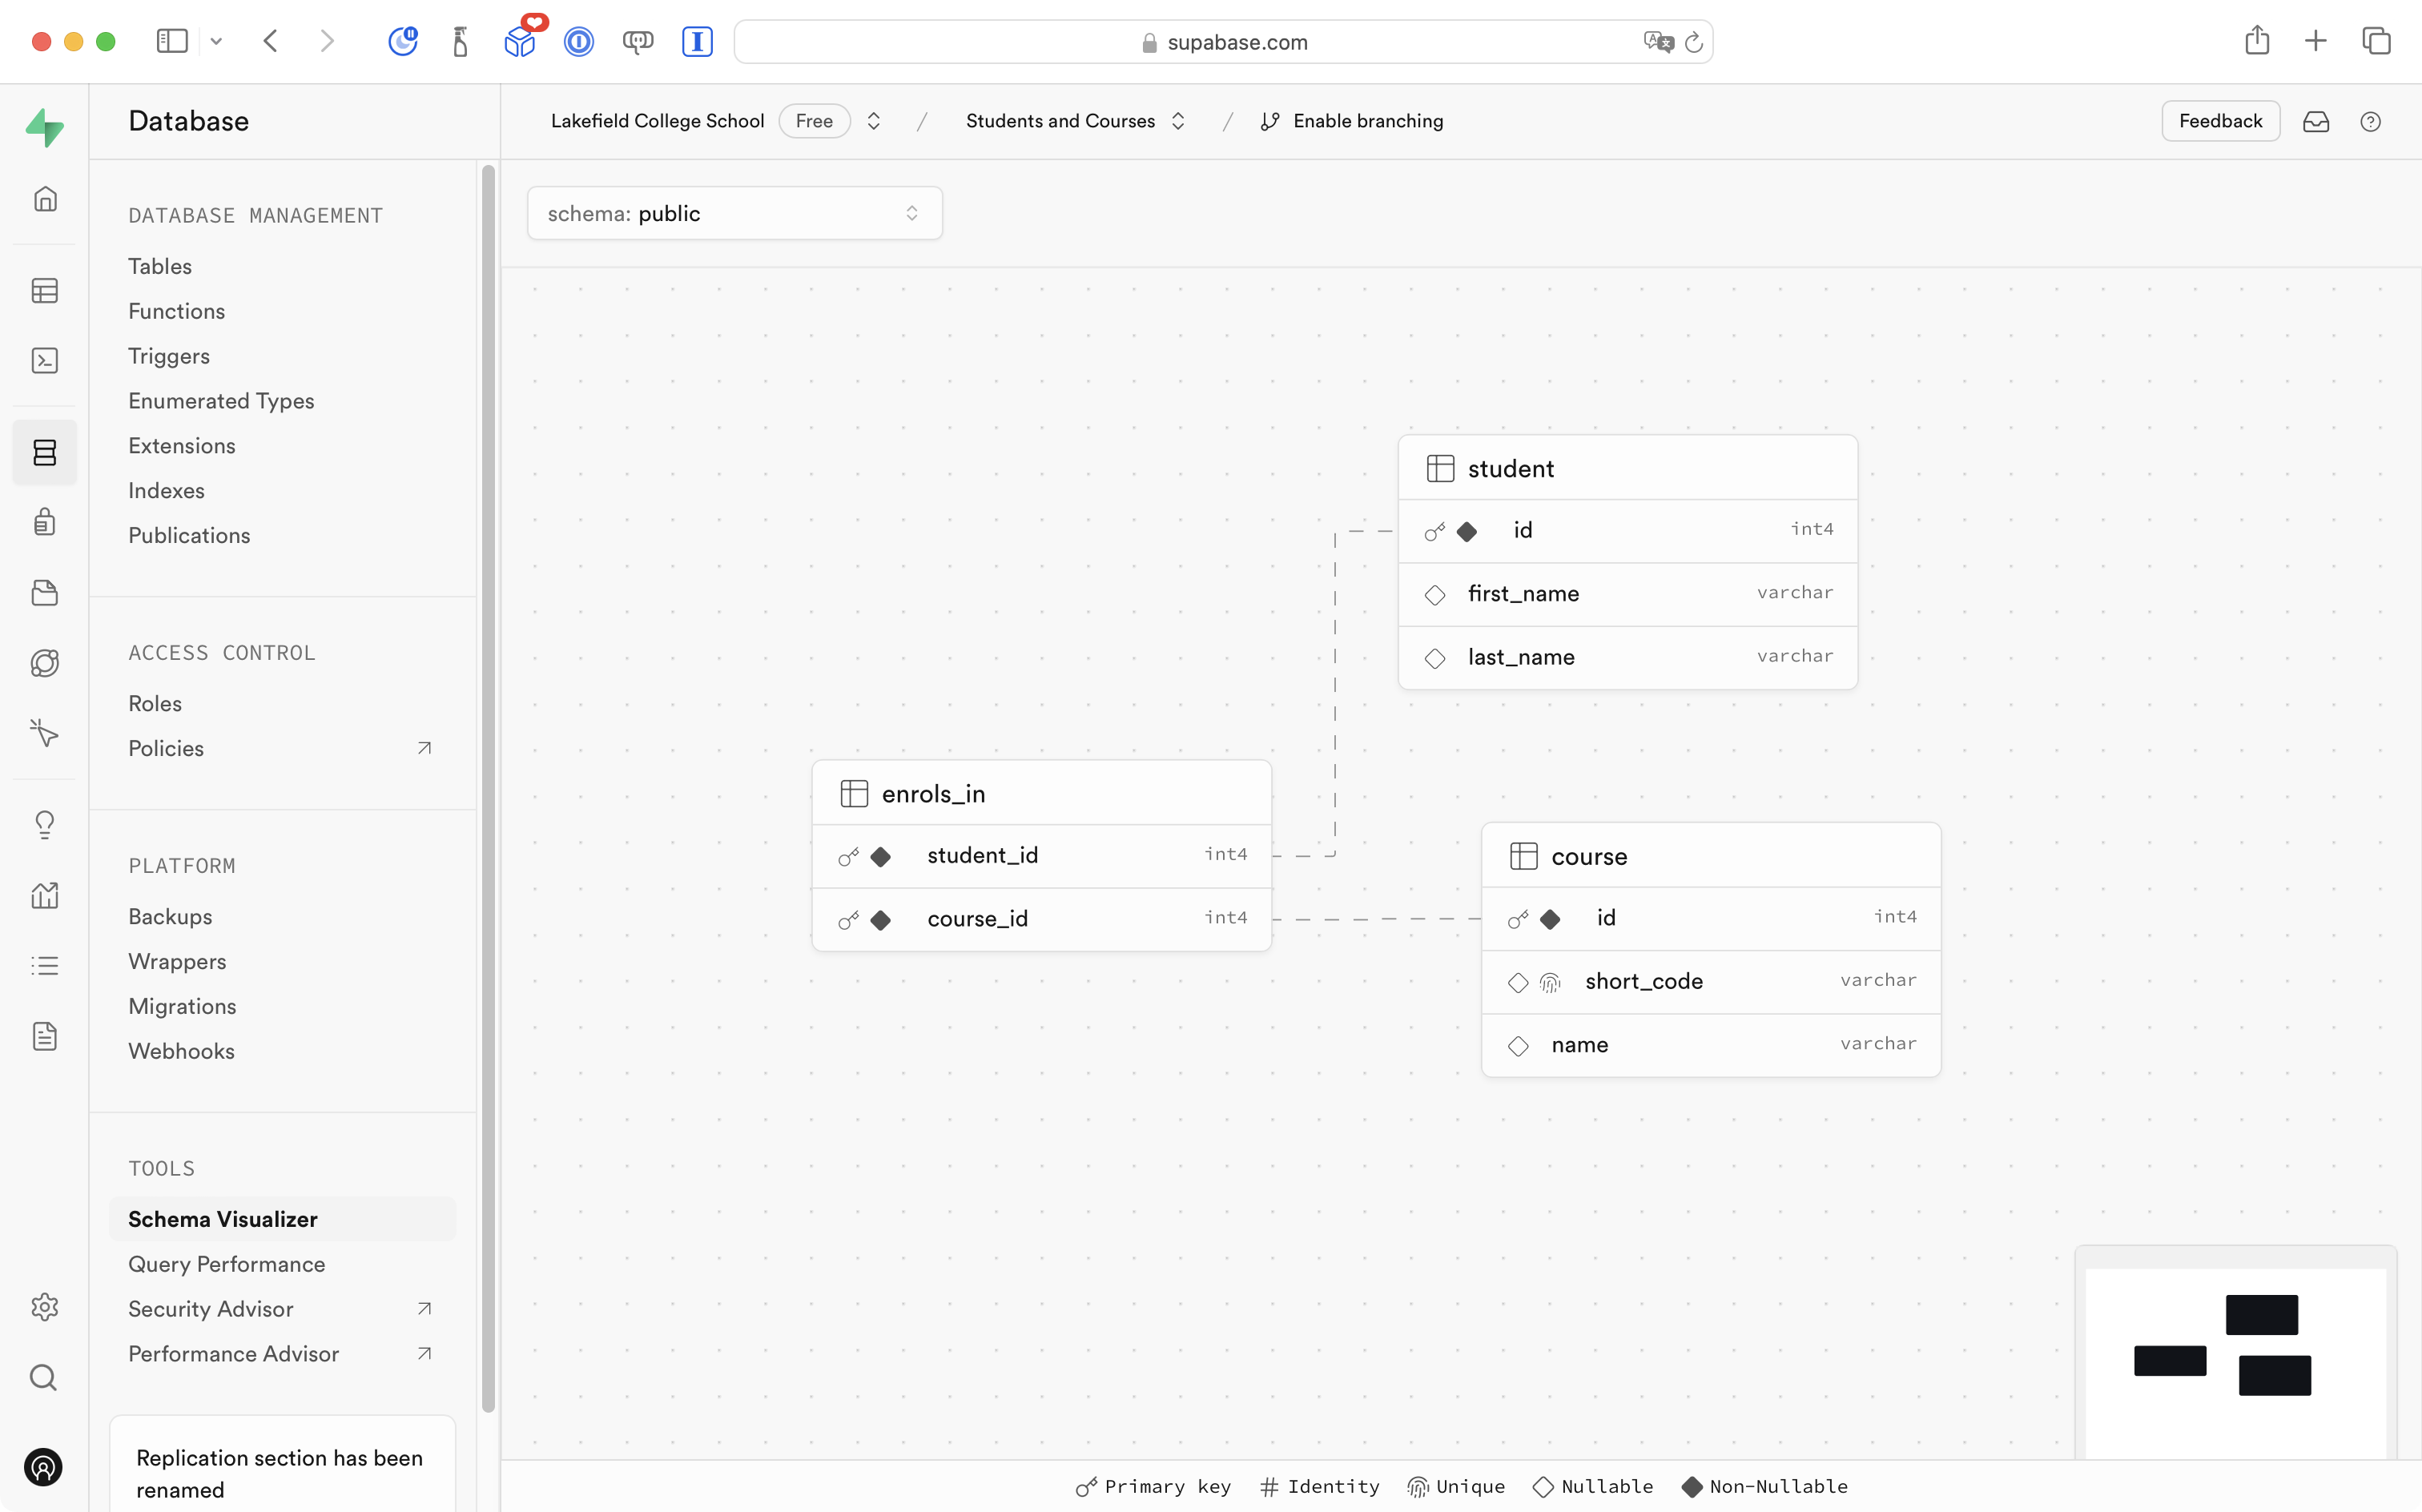
Task: Expand the Lakefield College School organization switcher
Action: point(873,121)
